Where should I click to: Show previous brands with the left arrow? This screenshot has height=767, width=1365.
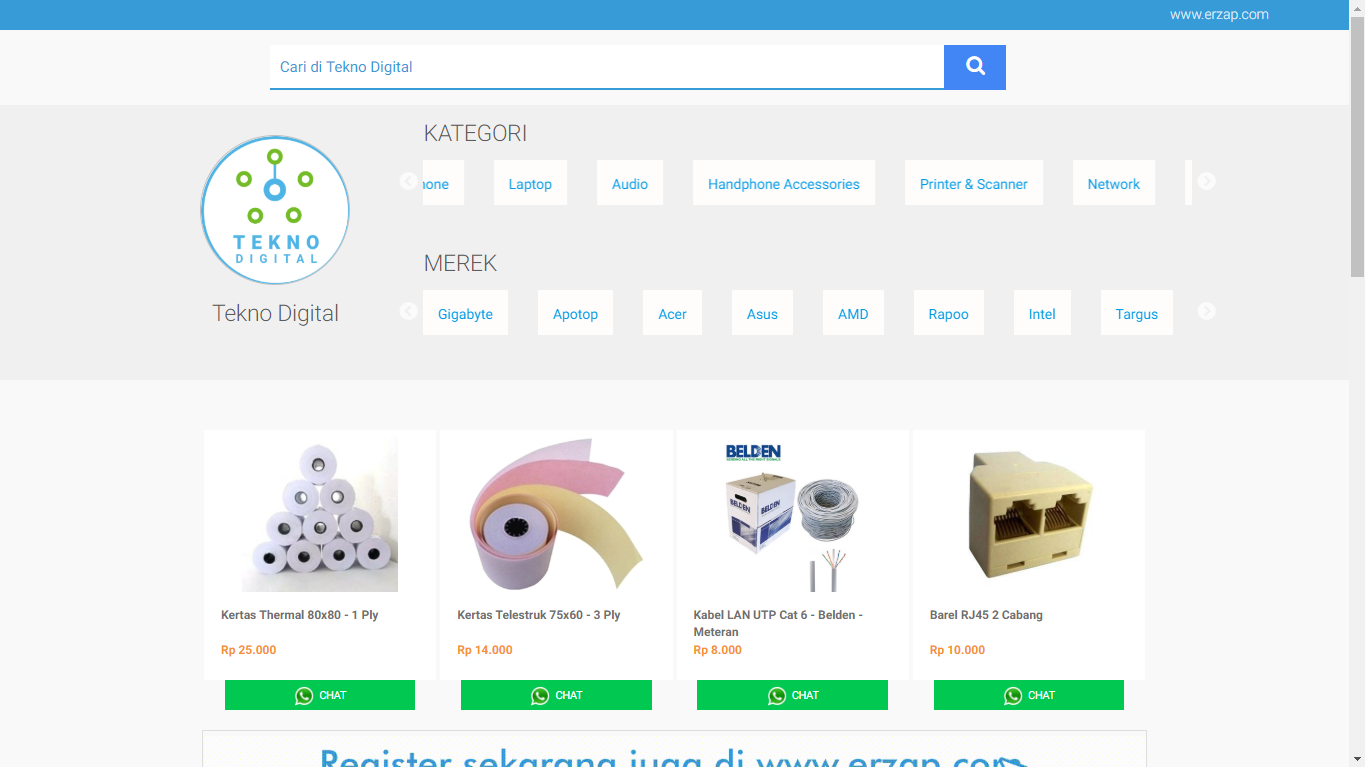(x=408, y=311)
